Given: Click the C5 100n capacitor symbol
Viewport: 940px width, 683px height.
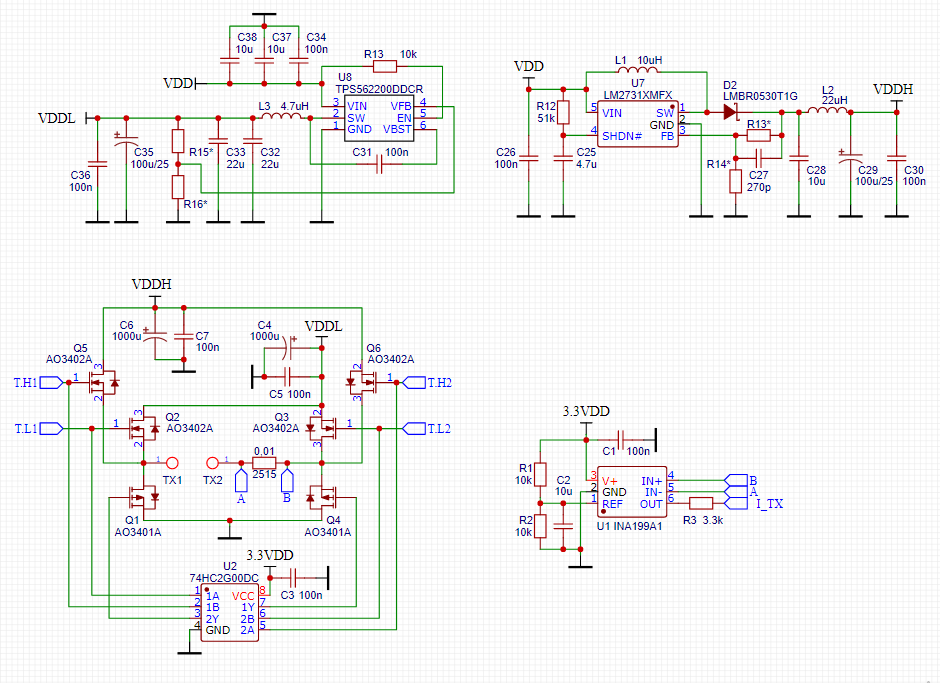Looking at the screenshot, I should click(288, 377).
